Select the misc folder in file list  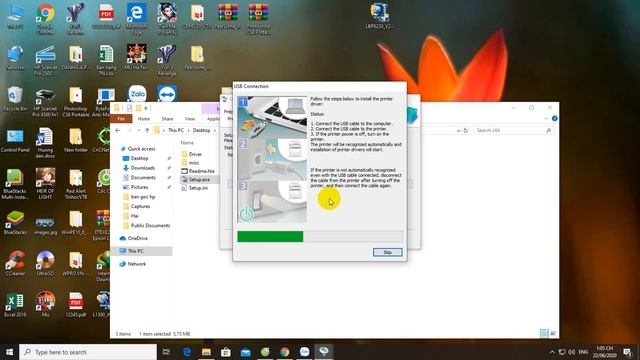click(190, 163)
